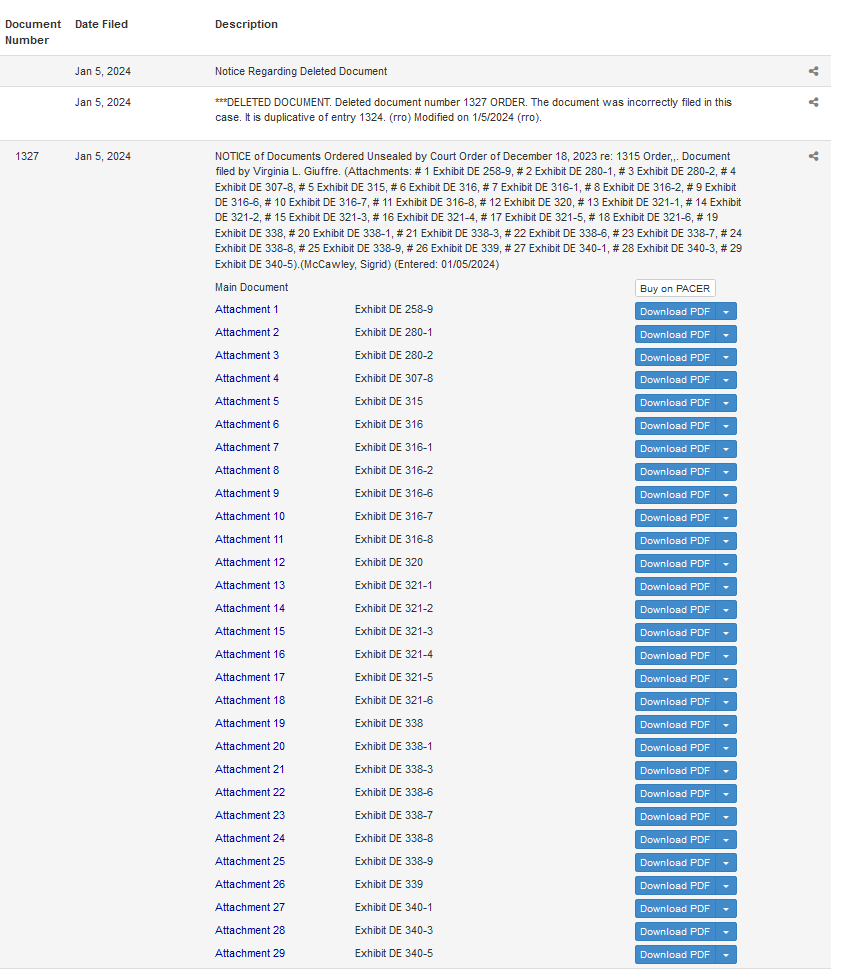Viewport: 843px width, 974px height.
Task: View the Attachment 19 link
Action: (250, 723)
